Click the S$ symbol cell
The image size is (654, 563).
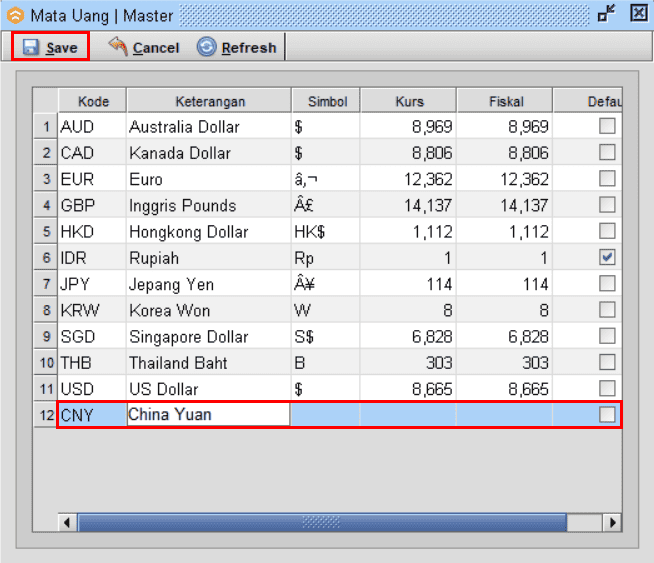pyautogui.click(x=326, y=336)
